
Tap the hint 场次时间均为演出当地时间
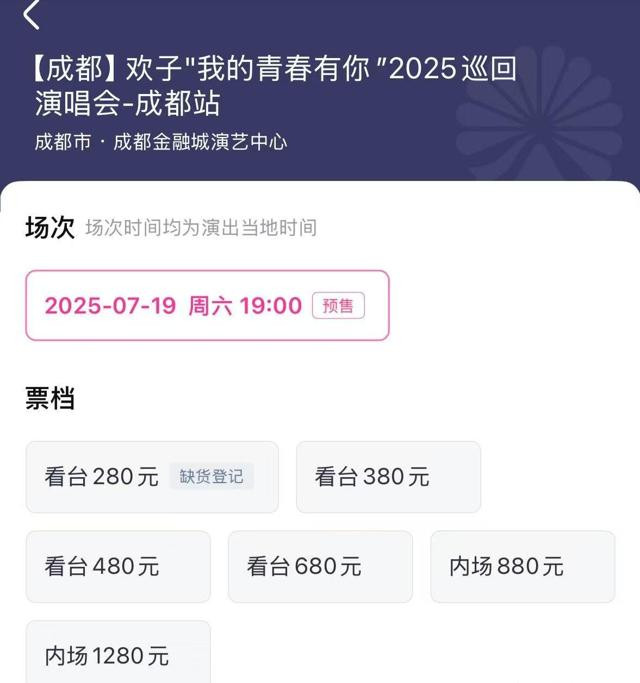(201, 228)
